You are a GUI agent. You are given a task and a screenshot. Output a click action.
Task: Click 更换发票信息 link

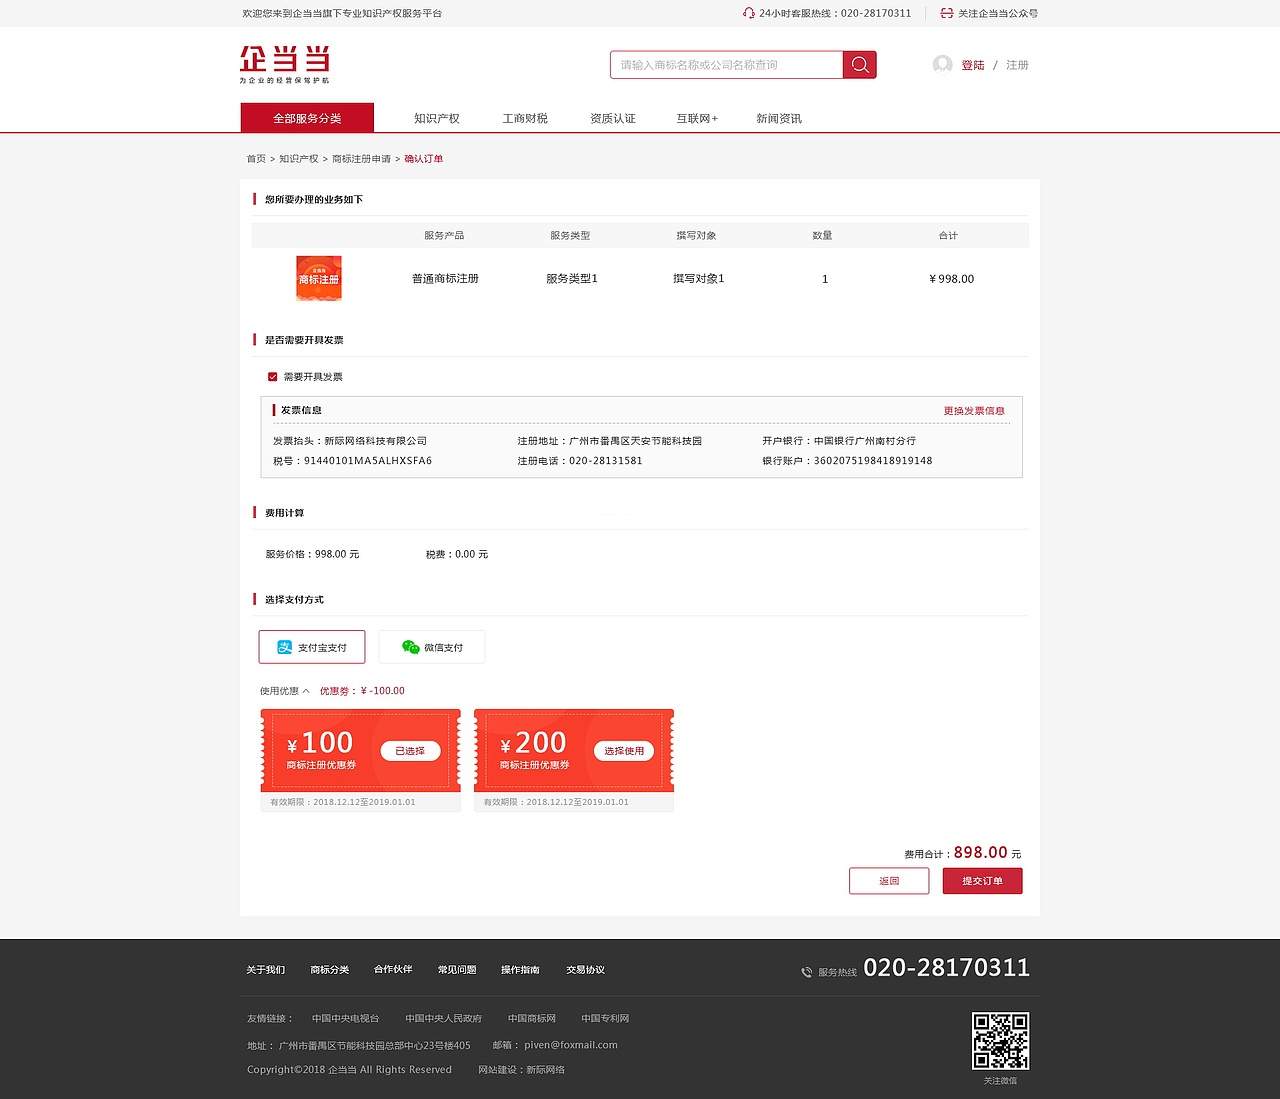coord(974,411)
